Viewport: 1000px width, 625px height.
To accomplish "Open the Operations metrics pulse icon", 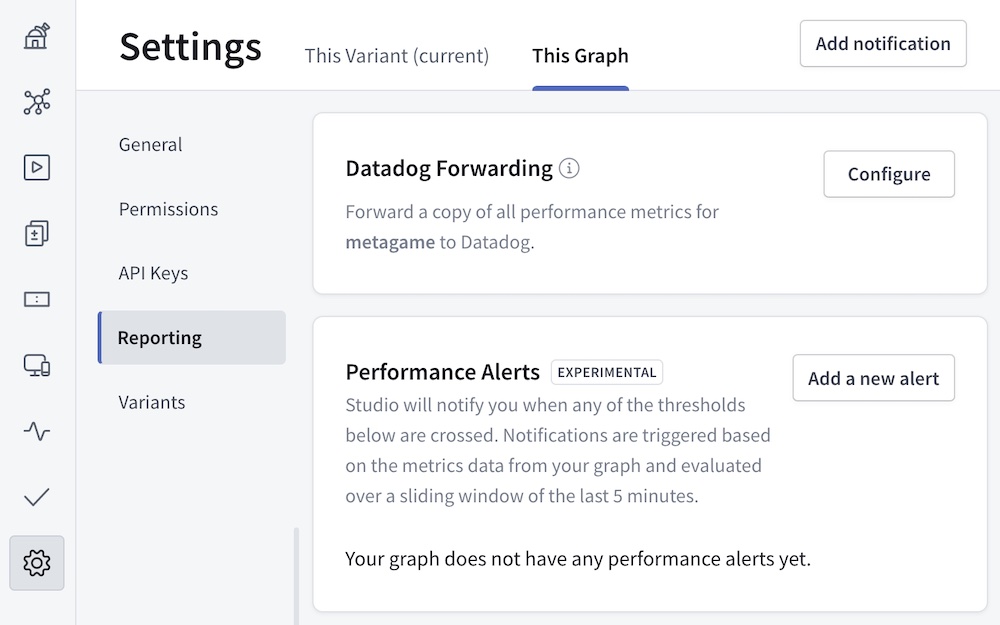I will (37, 432).
